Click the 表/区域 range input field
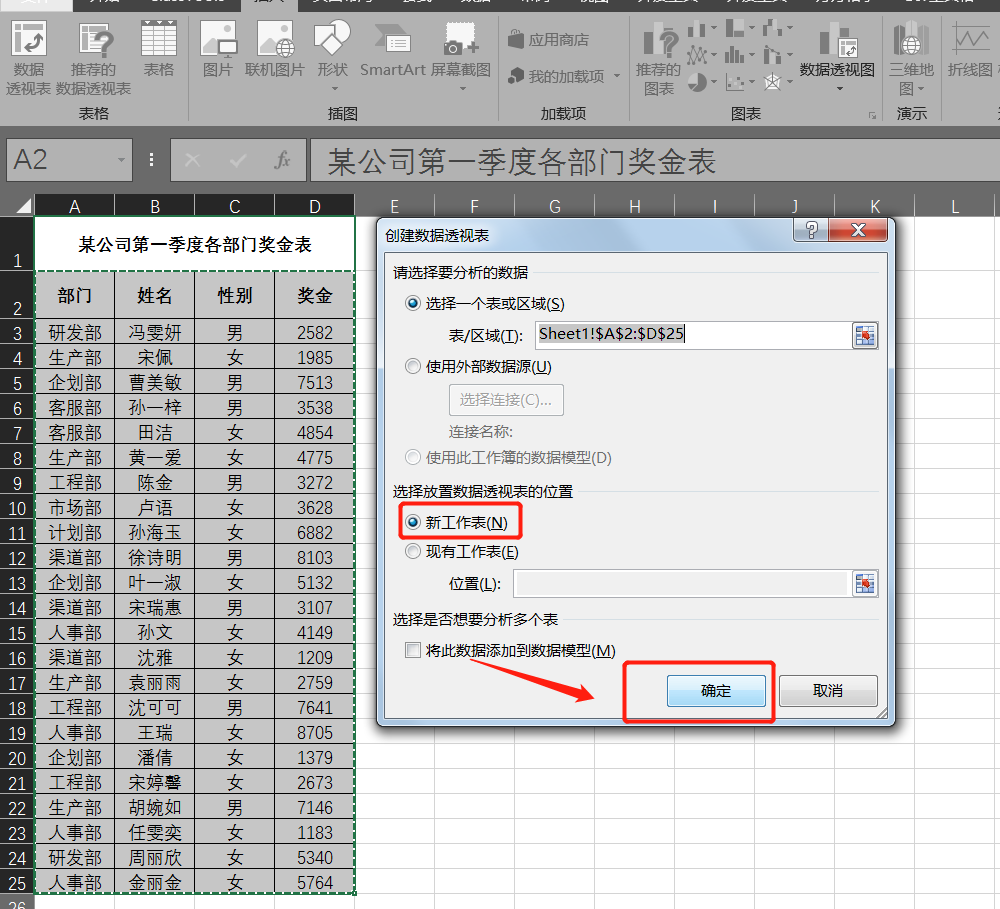Image resolution: width=1000 pixels, height=909 pixels. 690,335
